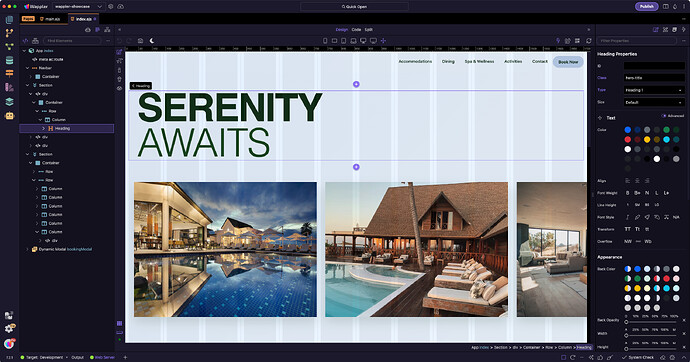690x362 pixels.
Task: Switch to Design view
Action: pyautogui.click(x=341, y=29)
